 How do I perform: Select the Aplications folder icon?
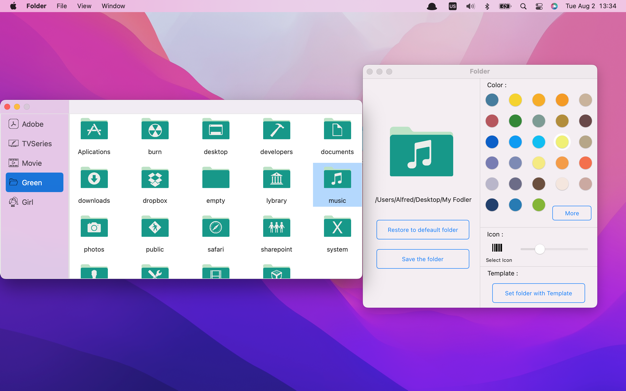point(94,129)
